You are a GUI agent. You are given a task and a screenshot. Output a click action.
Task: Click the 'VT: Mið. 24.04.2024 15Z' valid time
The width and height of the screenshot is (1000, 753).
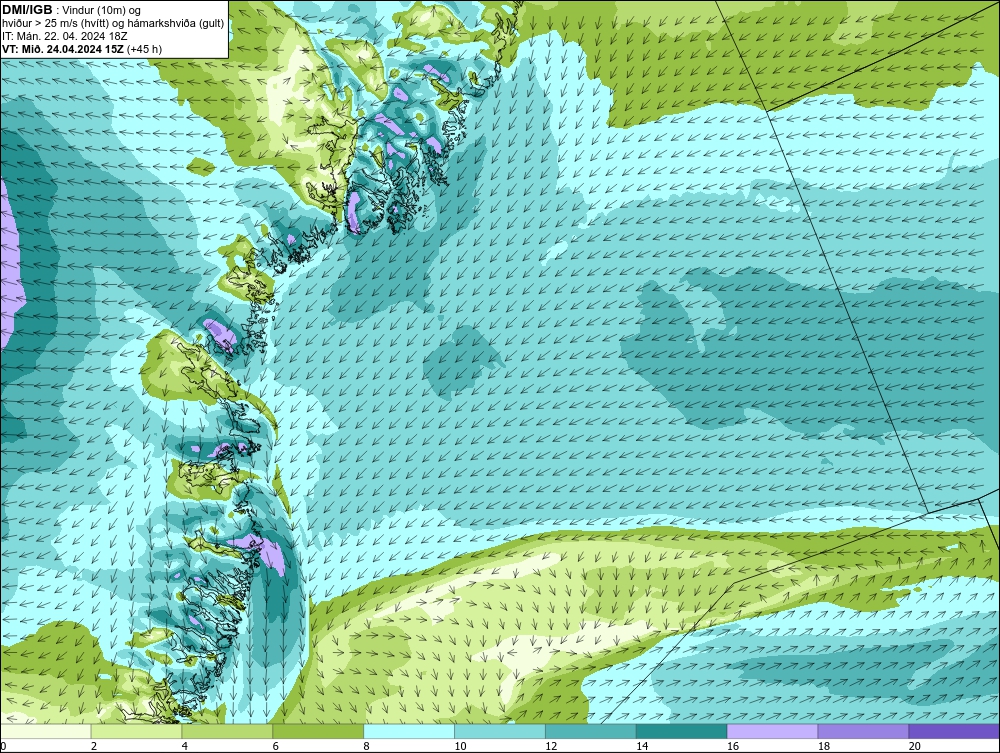point(63,49)
